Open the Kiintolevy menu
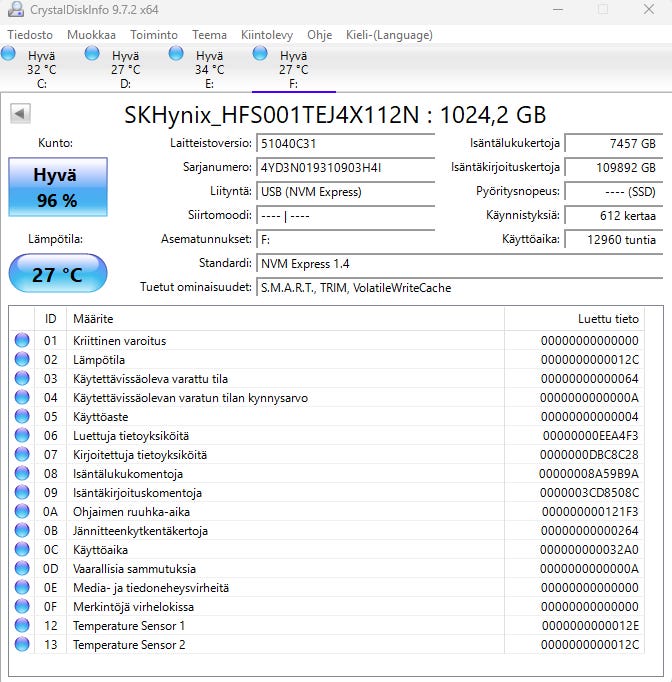 (x=267, y=35)
